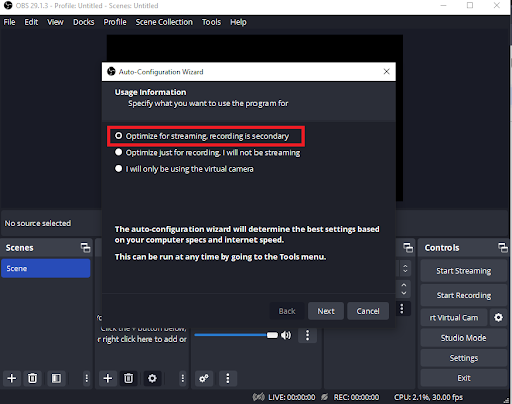Undock the Controls panel
Image resolution: width=512 pixels, height=404 pixels.
pyautogui.click(x=503, y=248)
